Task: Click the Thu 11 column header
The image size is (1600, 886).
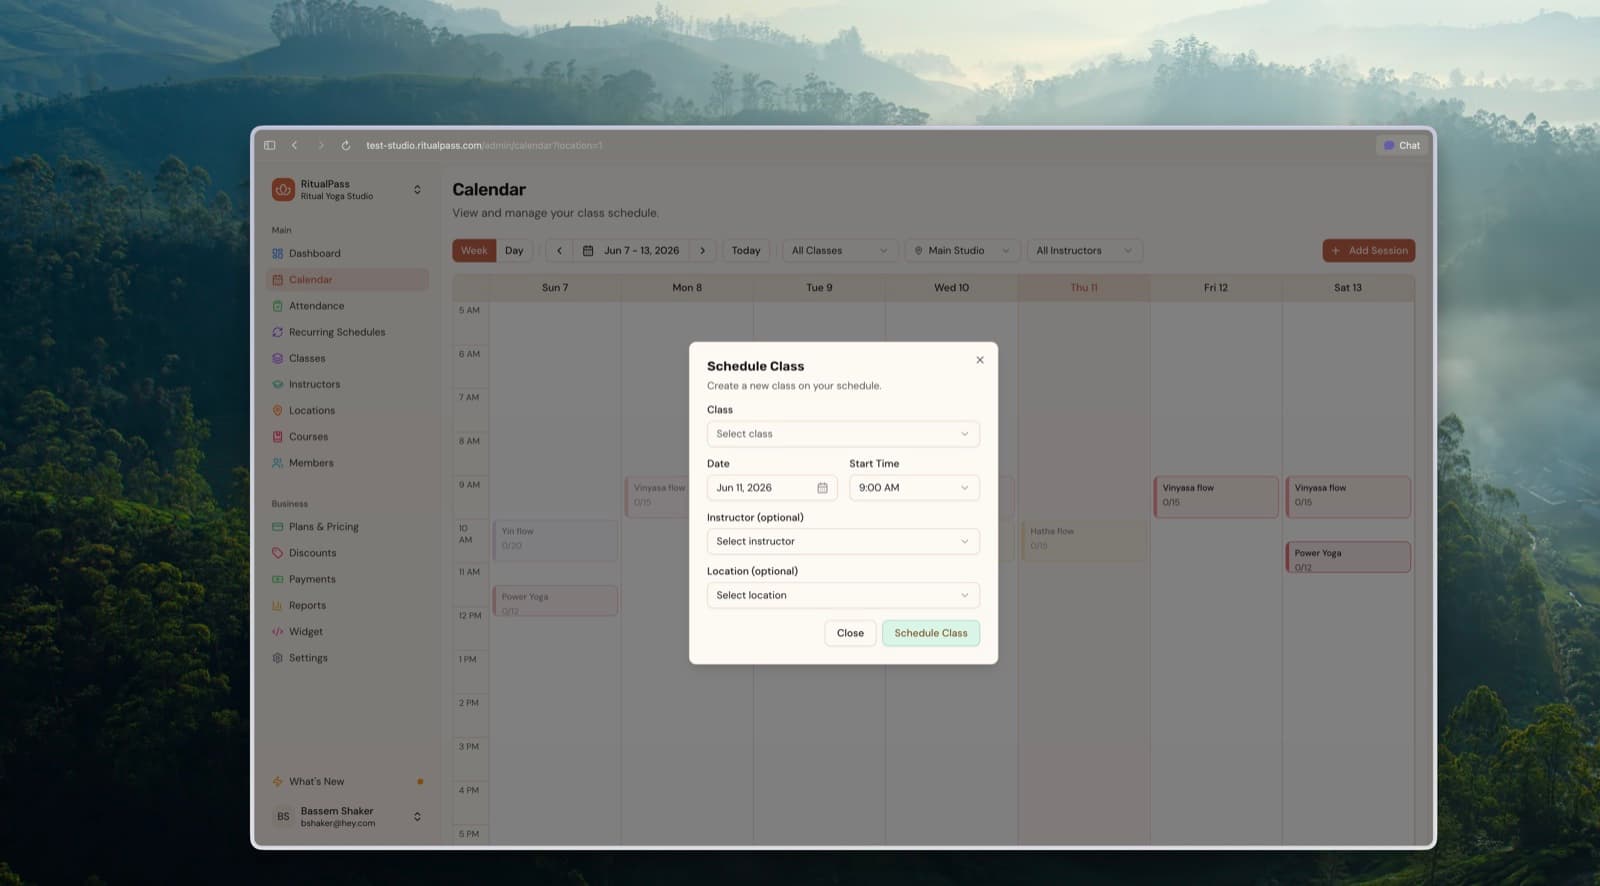Action: pos(1084,288)
